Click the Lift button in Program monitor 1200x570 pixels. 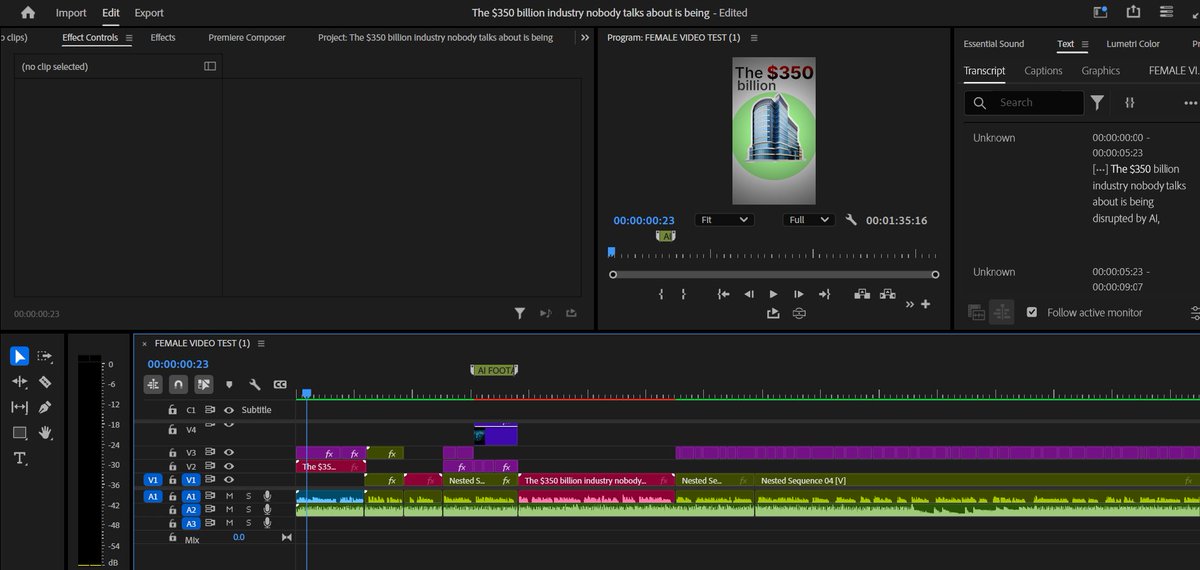click(862, 294)
